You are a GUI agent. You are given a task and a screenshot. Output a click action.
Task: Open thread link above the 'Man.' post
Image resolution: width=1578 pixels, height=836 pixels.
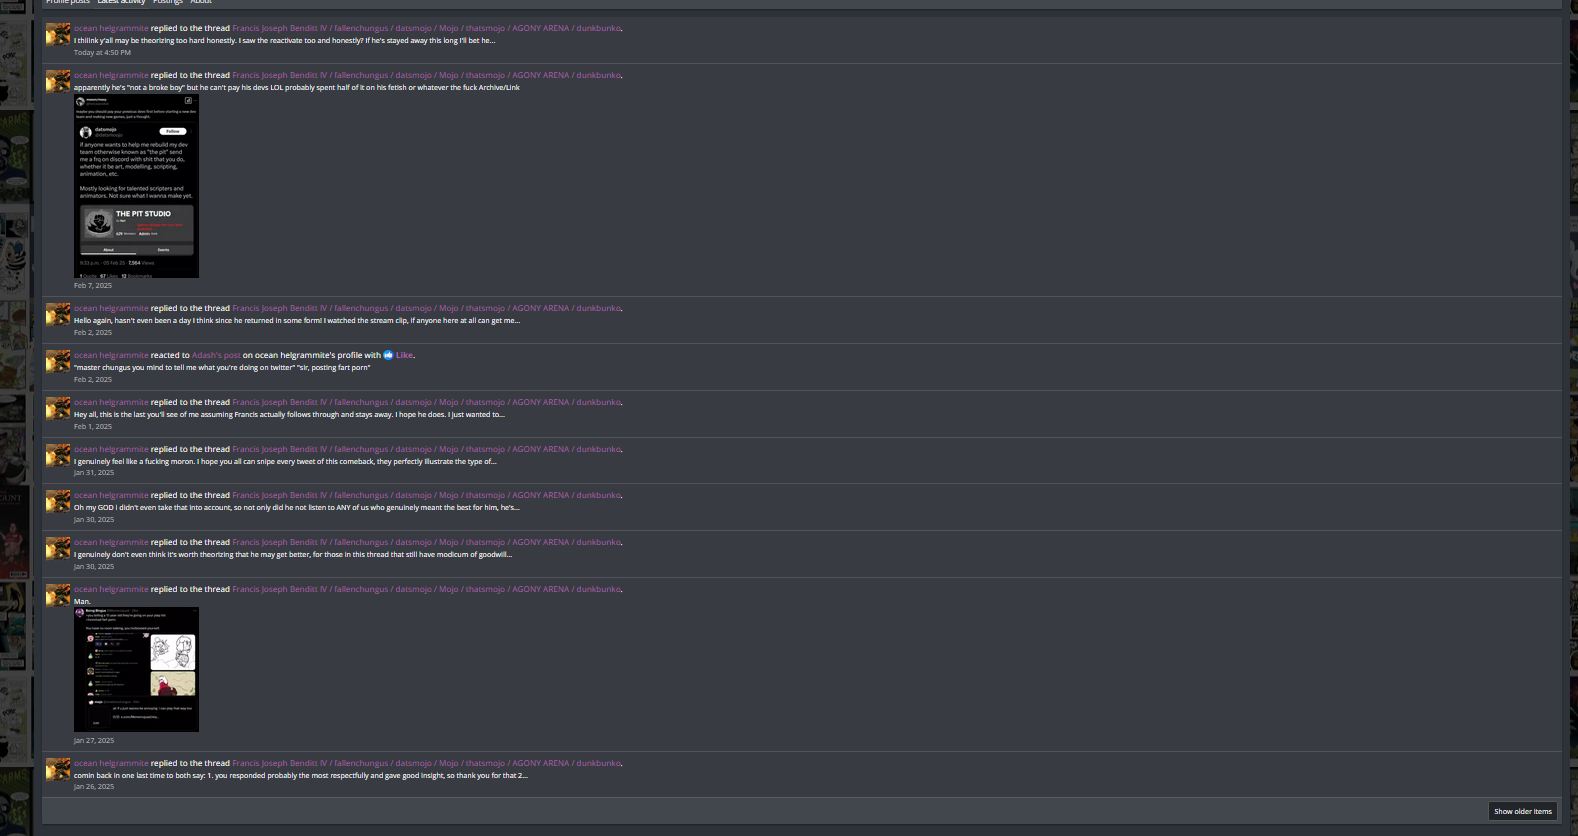pyautogui.click(x=426, y=589)
